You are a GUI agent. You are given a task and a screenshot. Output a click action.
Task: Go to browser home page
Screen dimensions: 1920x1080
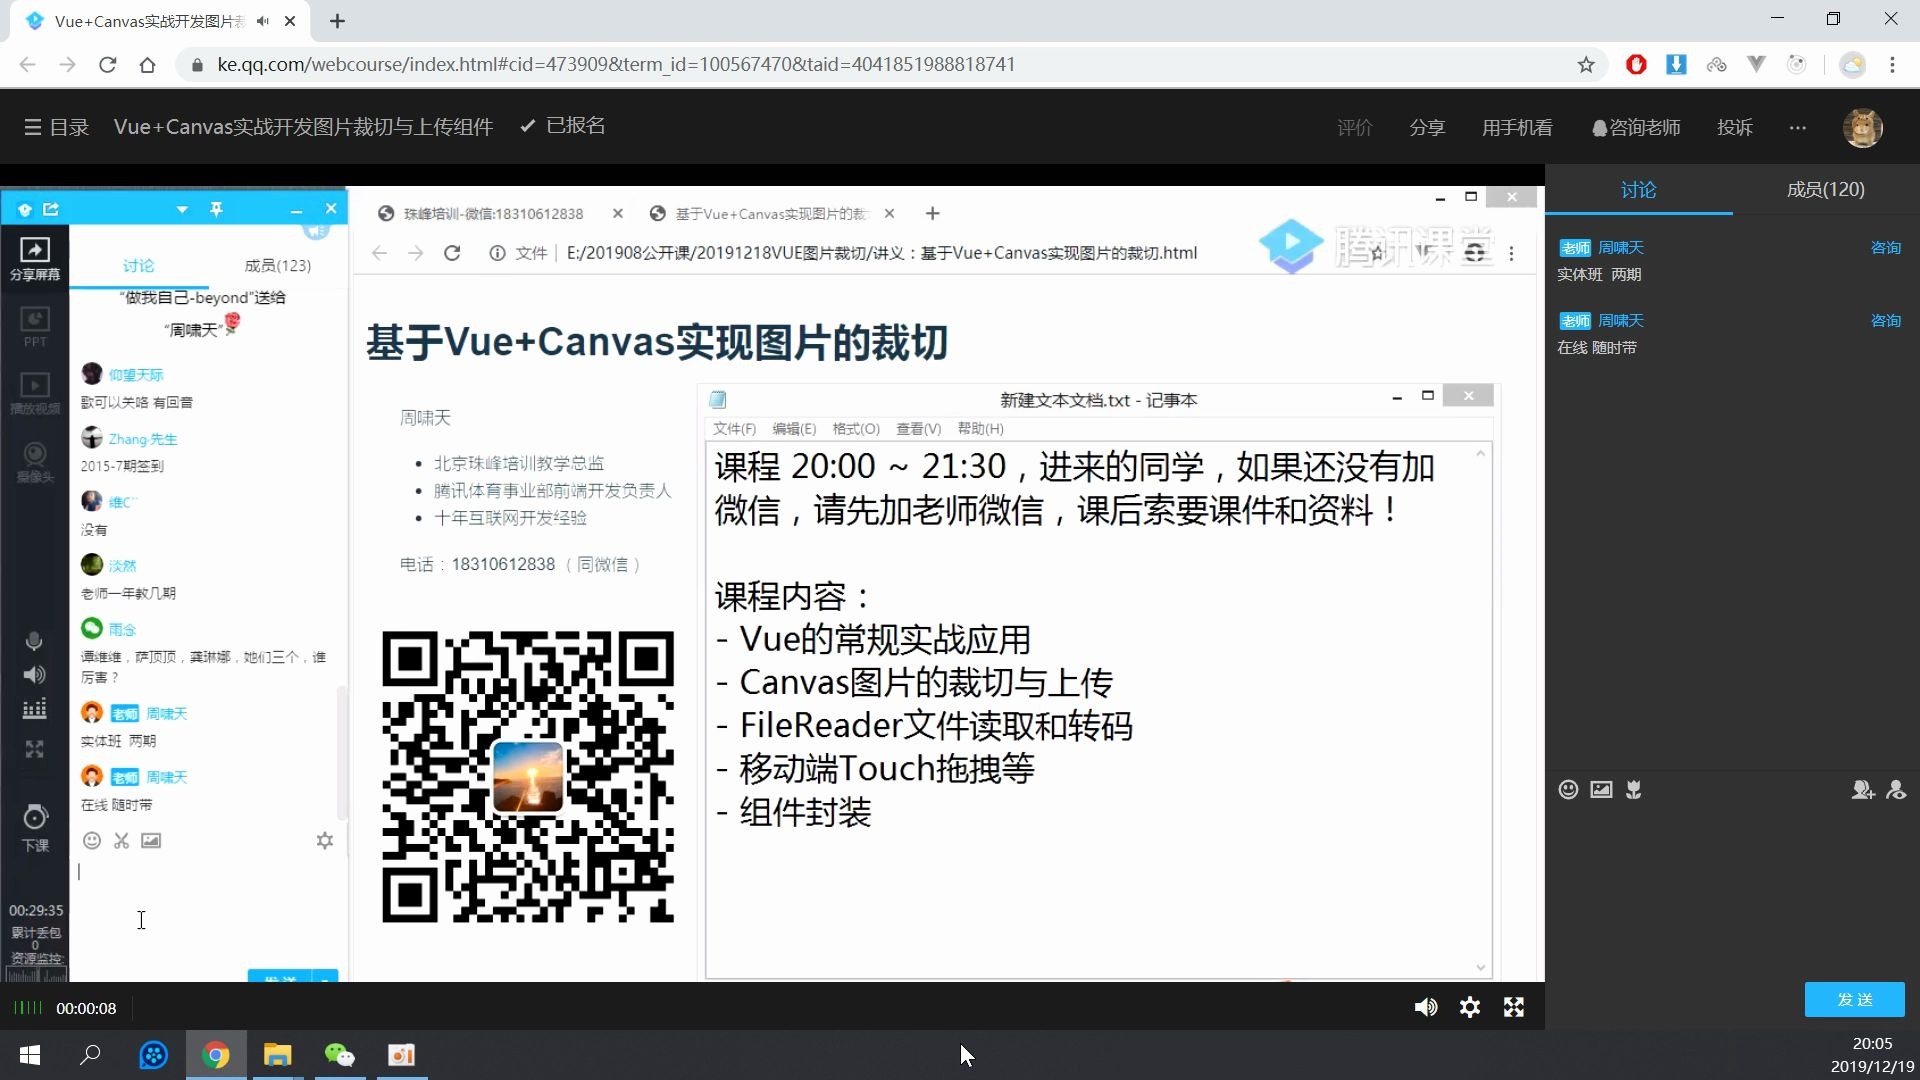point(148,65)
